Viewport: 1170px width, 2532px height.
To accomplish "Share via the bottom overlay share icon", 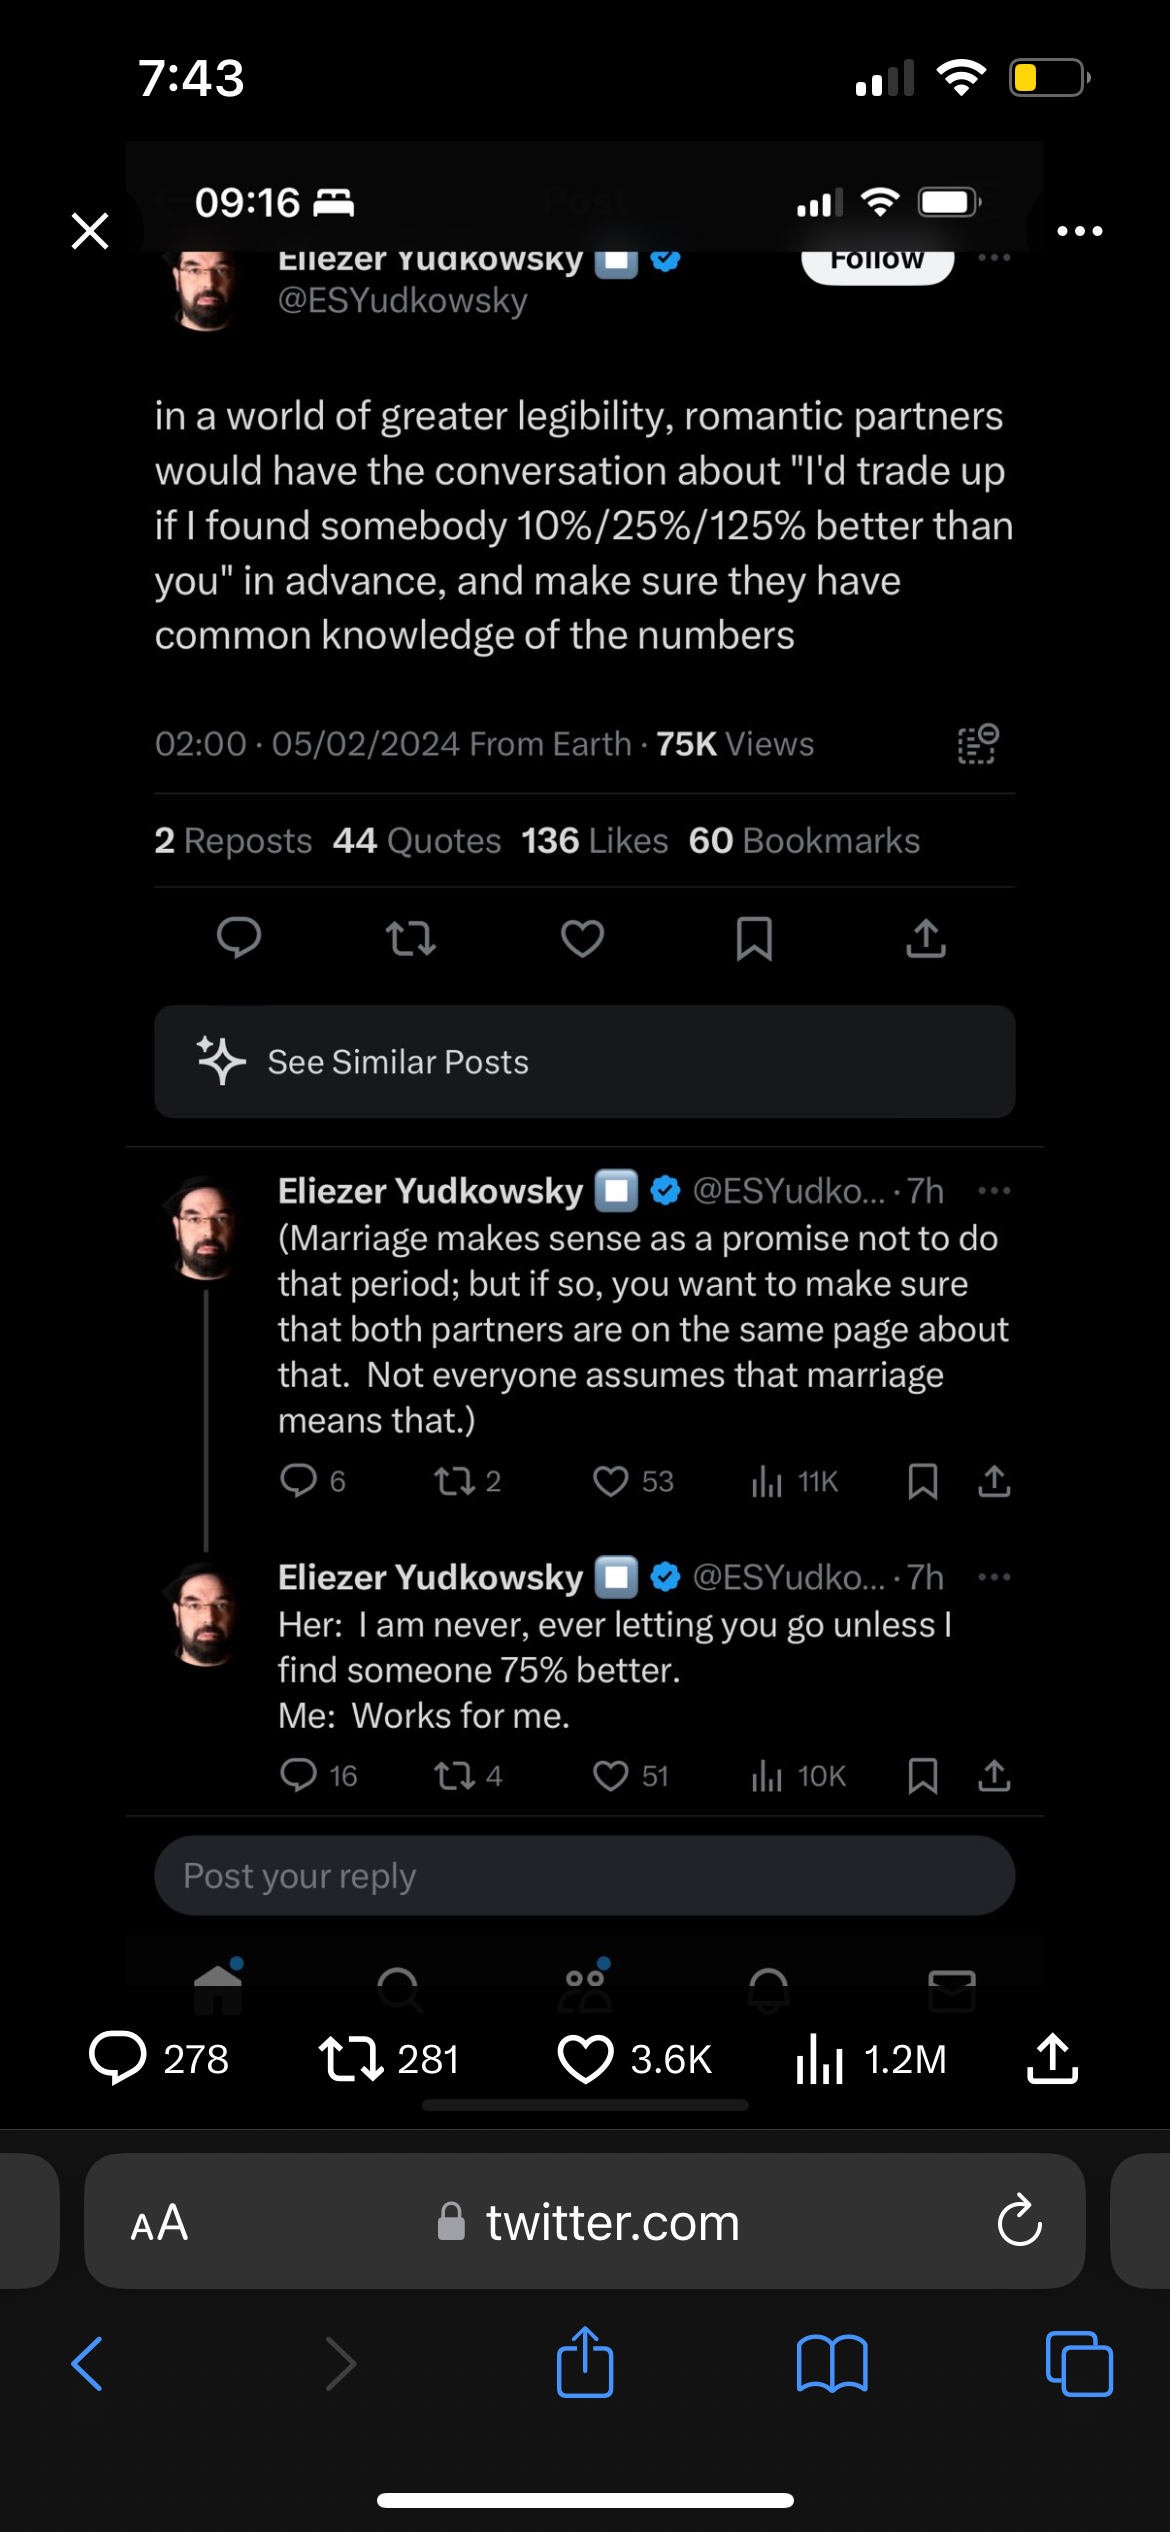I will [x=1053, y=2058].
